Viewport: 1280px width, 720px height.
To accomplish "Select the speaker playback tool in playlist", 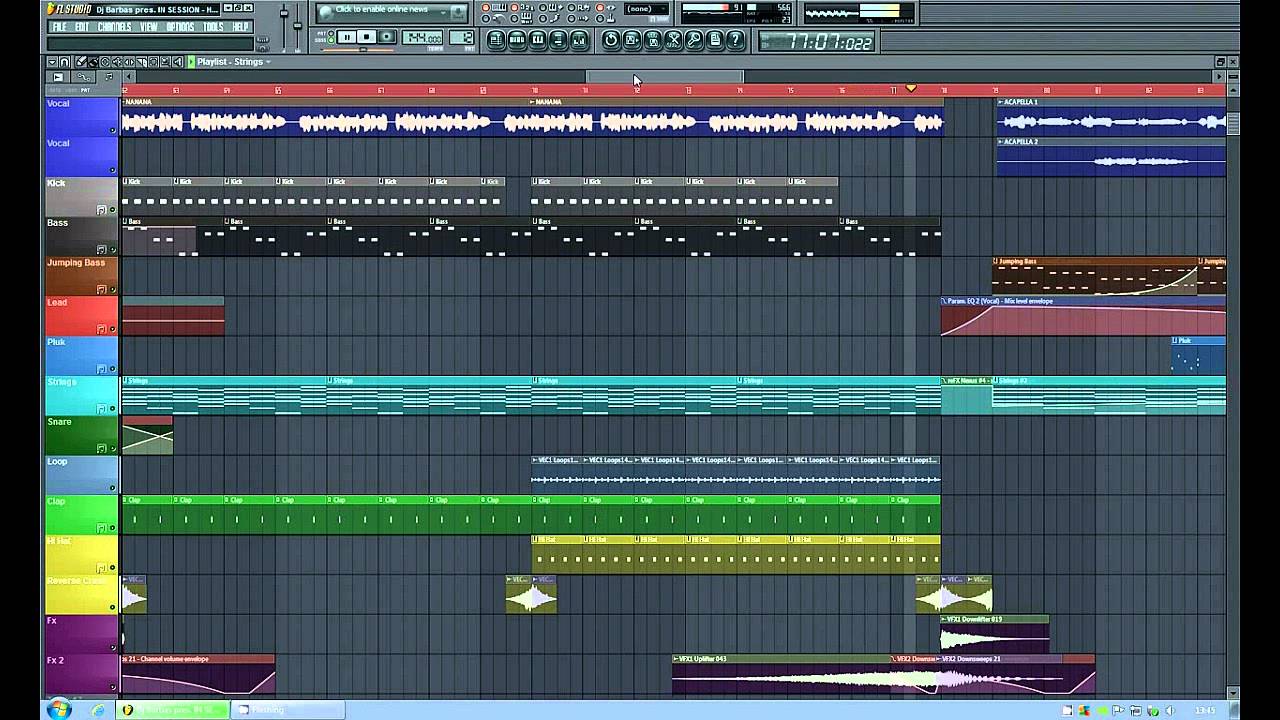I will click(x=177, y=62).
